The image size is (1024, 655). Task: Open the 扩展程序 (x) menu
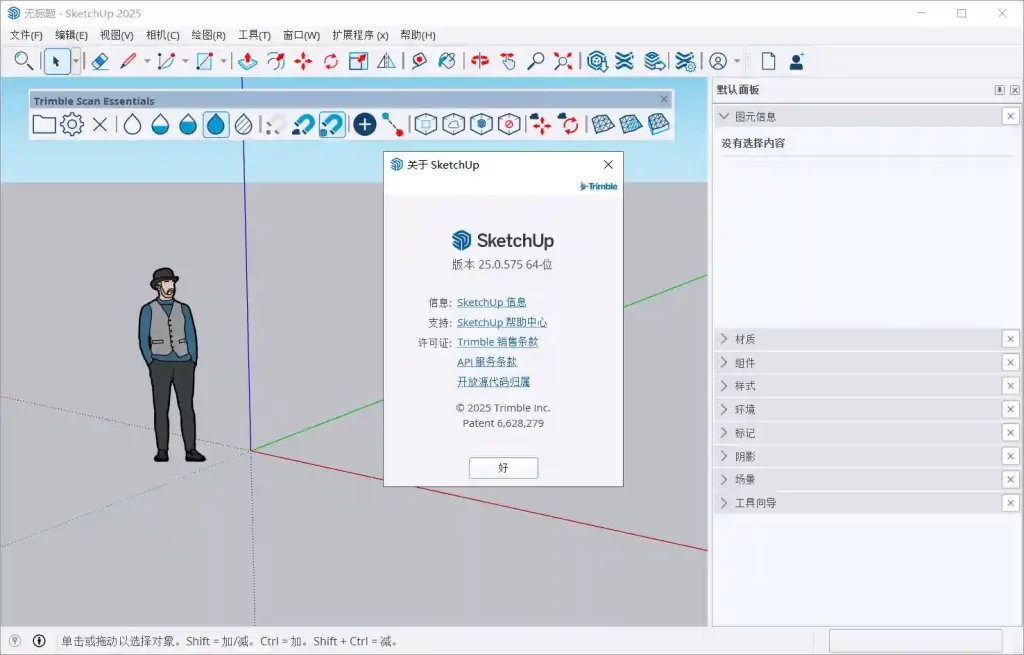(x=360, y=35)
